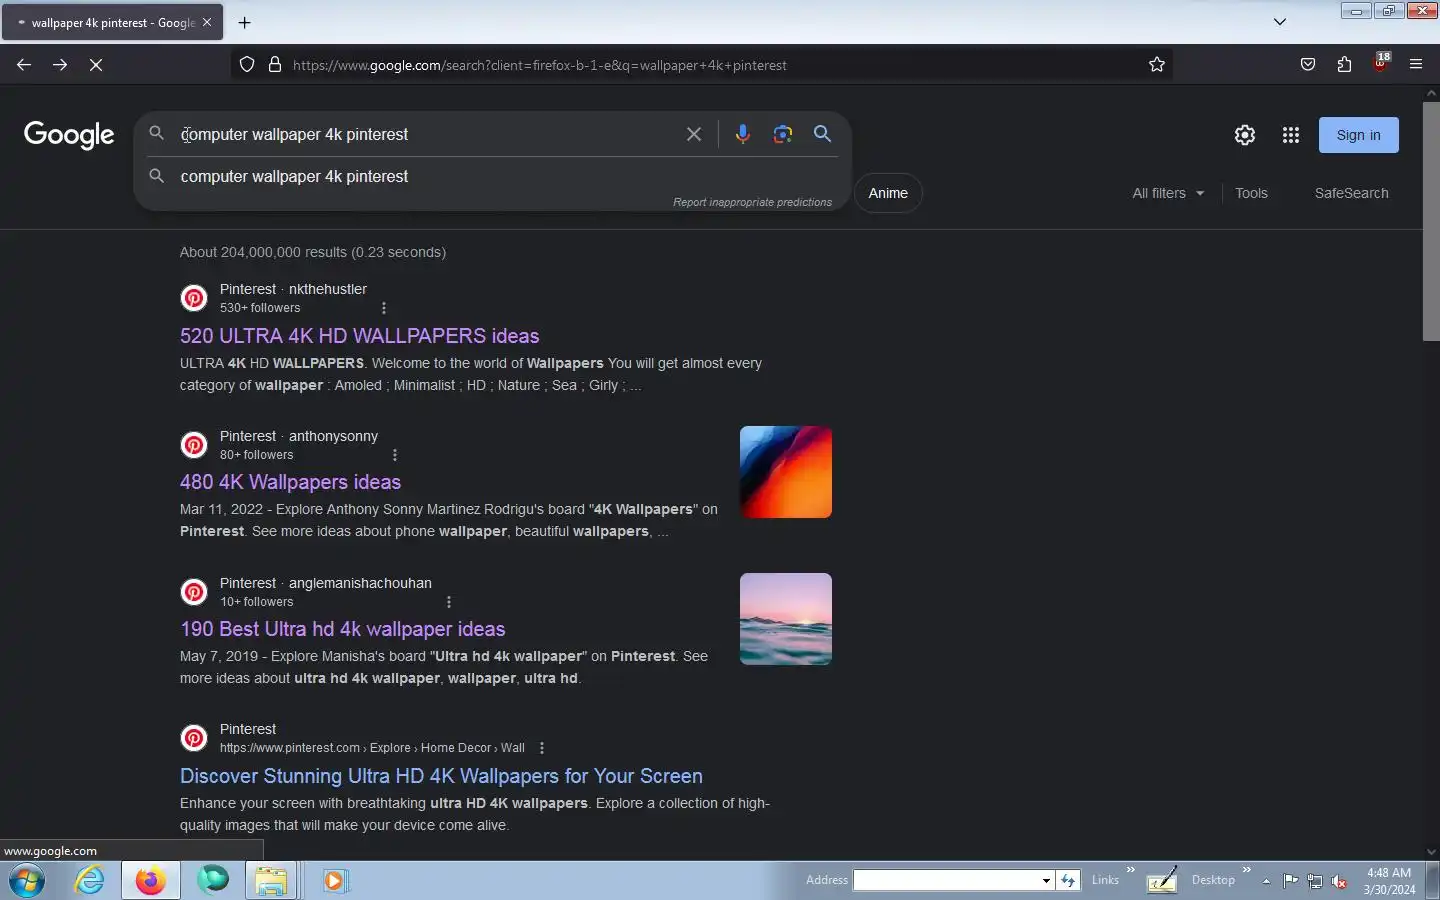The width and height of the screenshot is (1440, 900).
Task: View site security padlock info
Action: point(275,65)
